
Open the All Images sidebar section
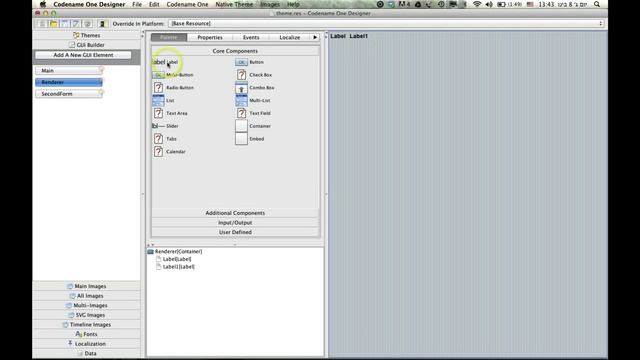[x=87, y=296]
